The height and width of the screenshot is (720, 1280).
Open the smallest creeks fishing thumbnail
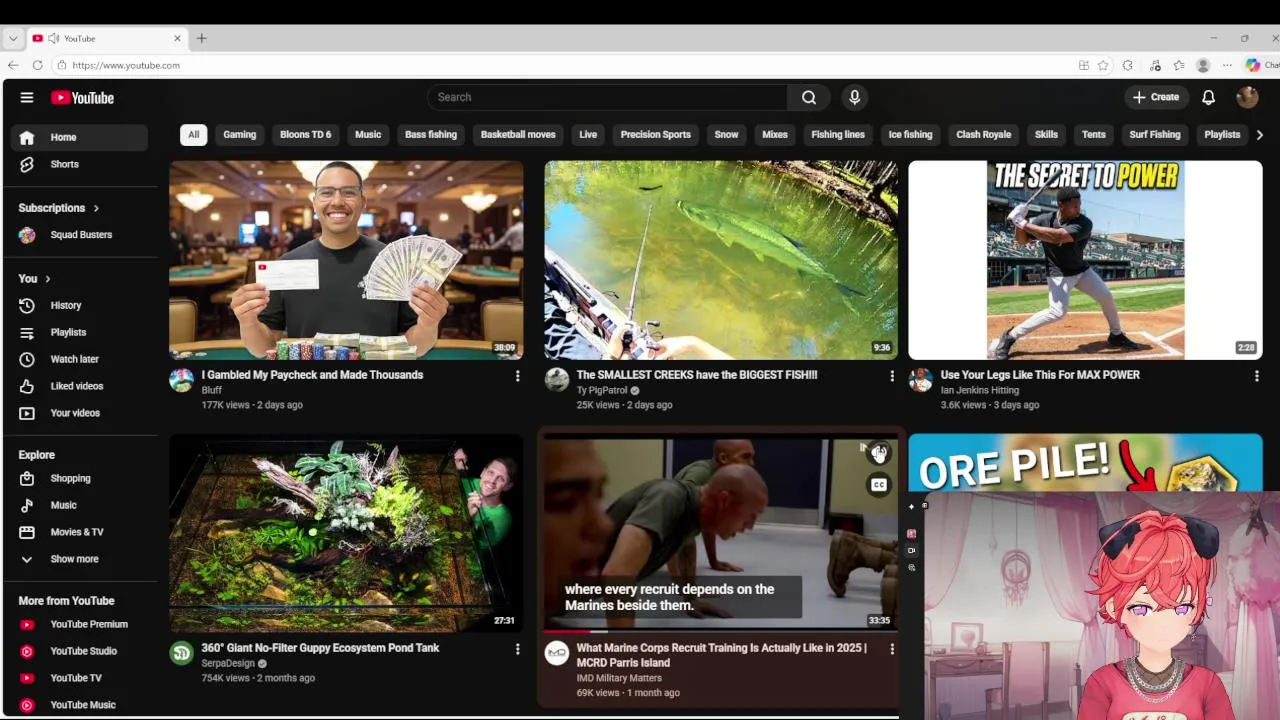tap(721, 260)
